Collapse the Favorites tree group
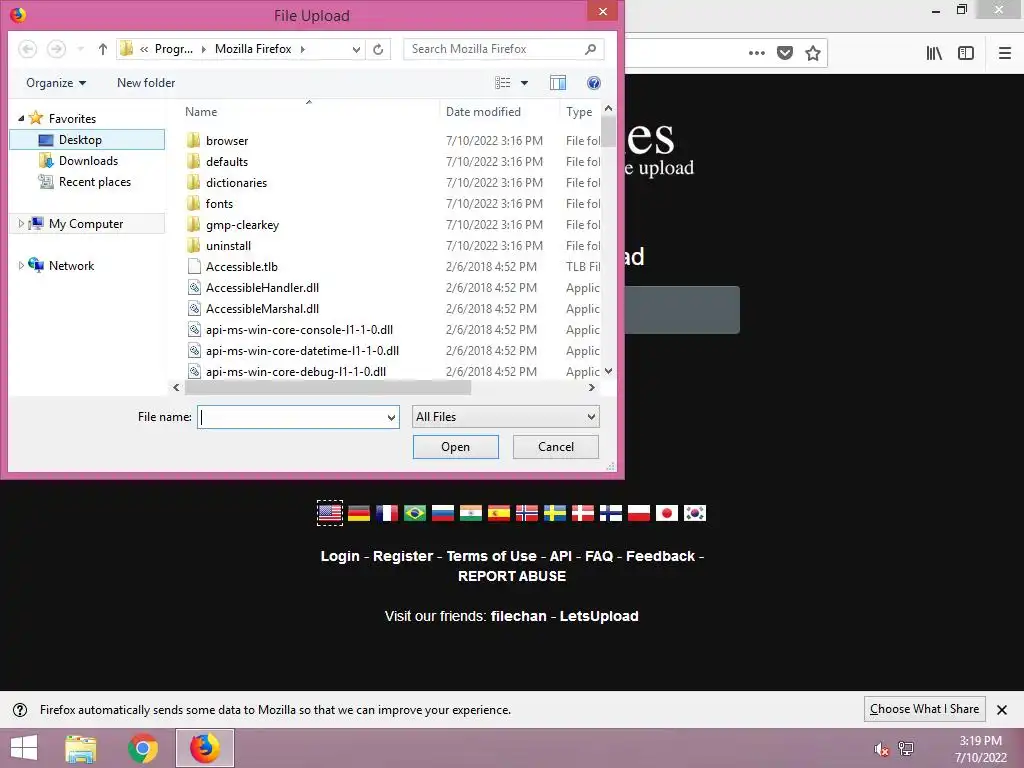Image resolution: width=1024 pixels, height=768 pixels. click(21, 118)
